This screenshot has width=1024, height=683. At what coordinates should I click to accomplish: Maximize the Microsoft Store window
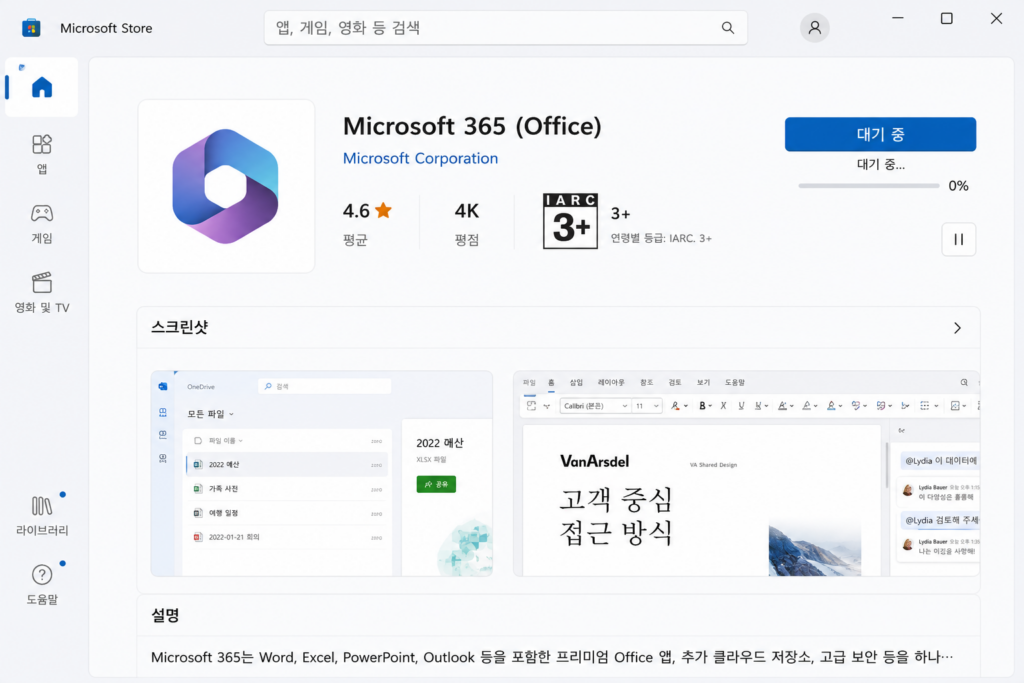[946, 18]
